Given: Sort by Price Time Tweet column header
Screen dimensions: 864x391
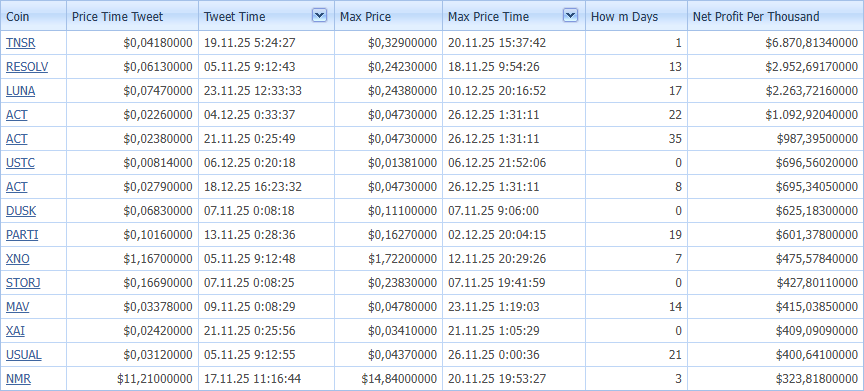Looking at the screenshot, I should pos(133,16).
